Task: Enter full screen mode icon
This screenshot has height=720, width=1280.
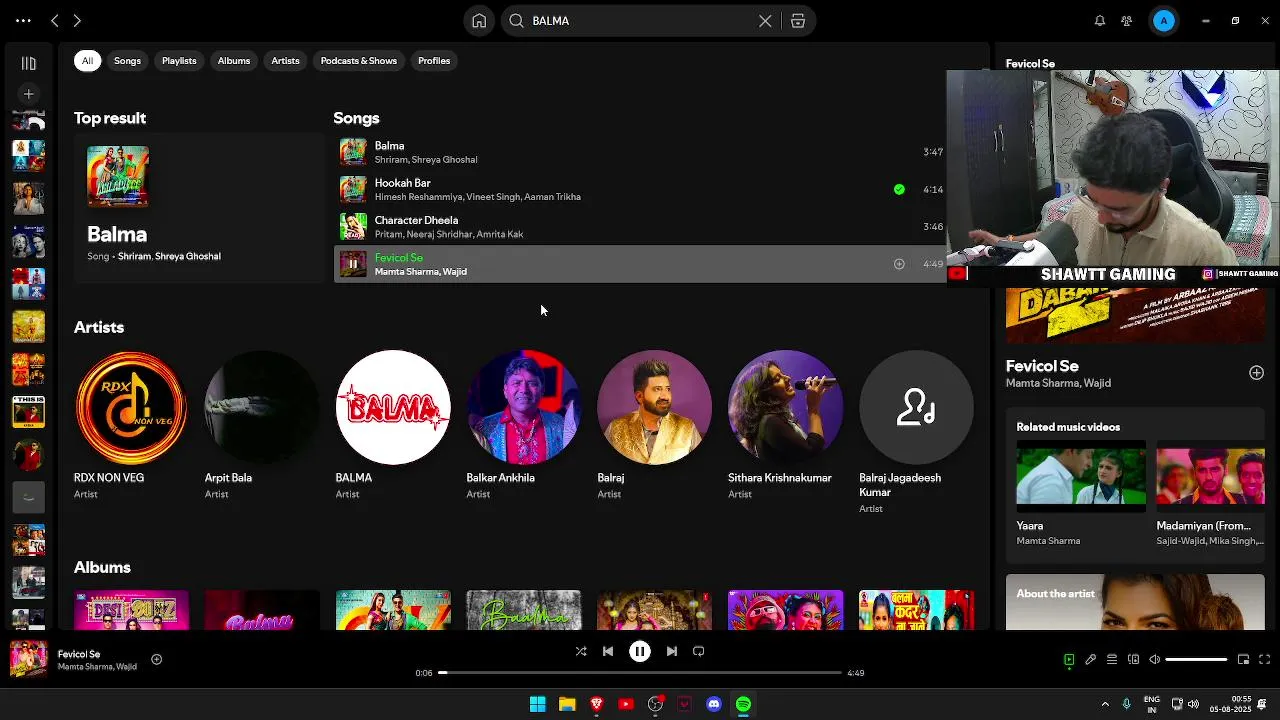Action: 1264,659
